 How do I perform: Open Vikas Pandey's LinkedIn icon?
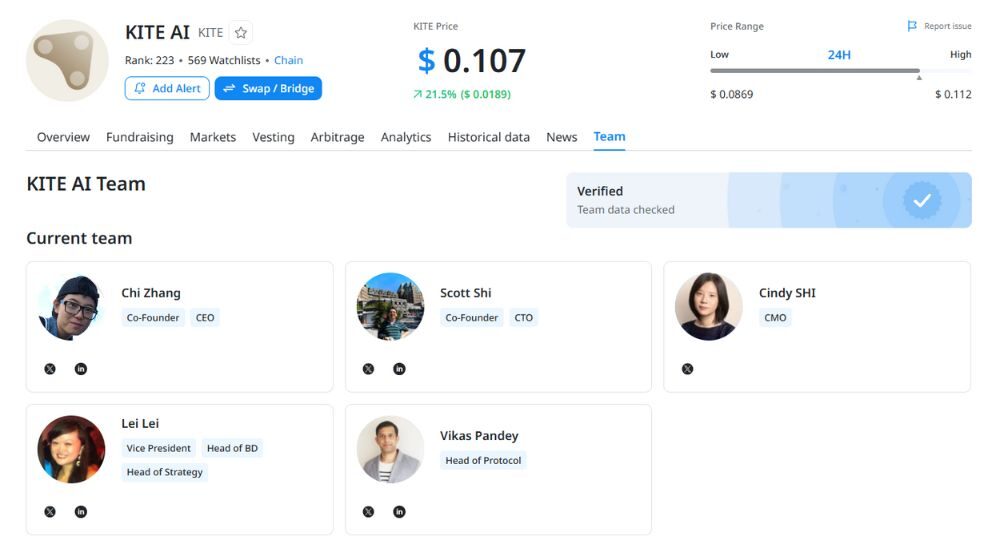(399, 512)
